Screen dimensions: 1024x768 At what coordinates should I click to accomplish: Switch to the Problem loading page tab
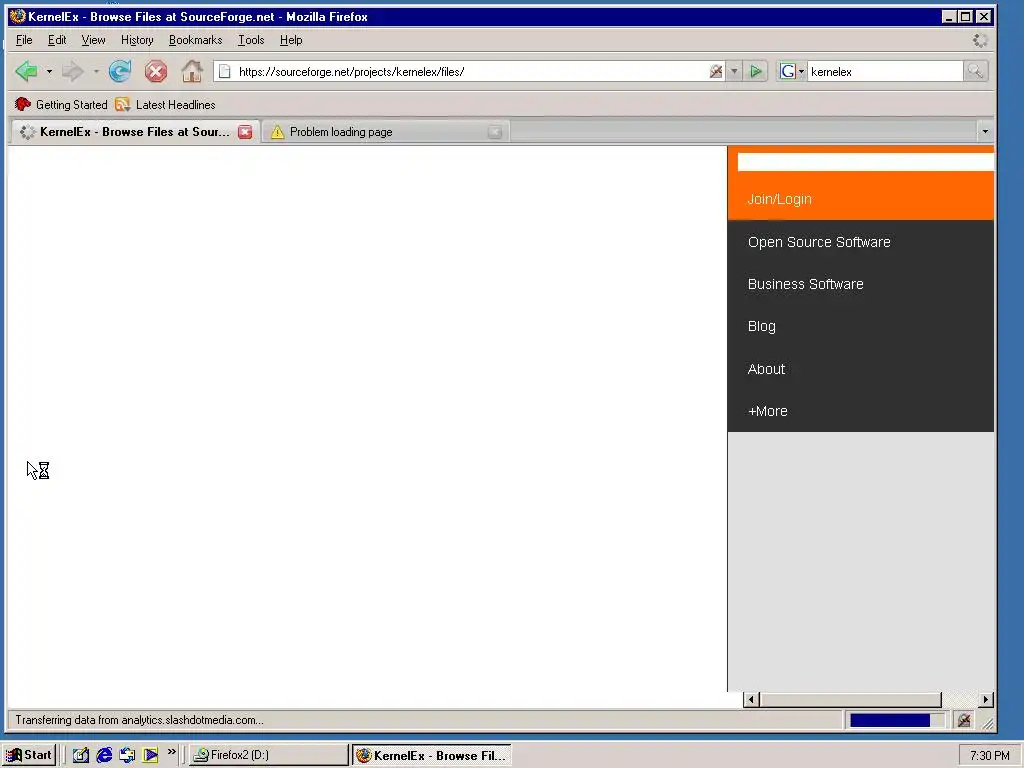385,132
